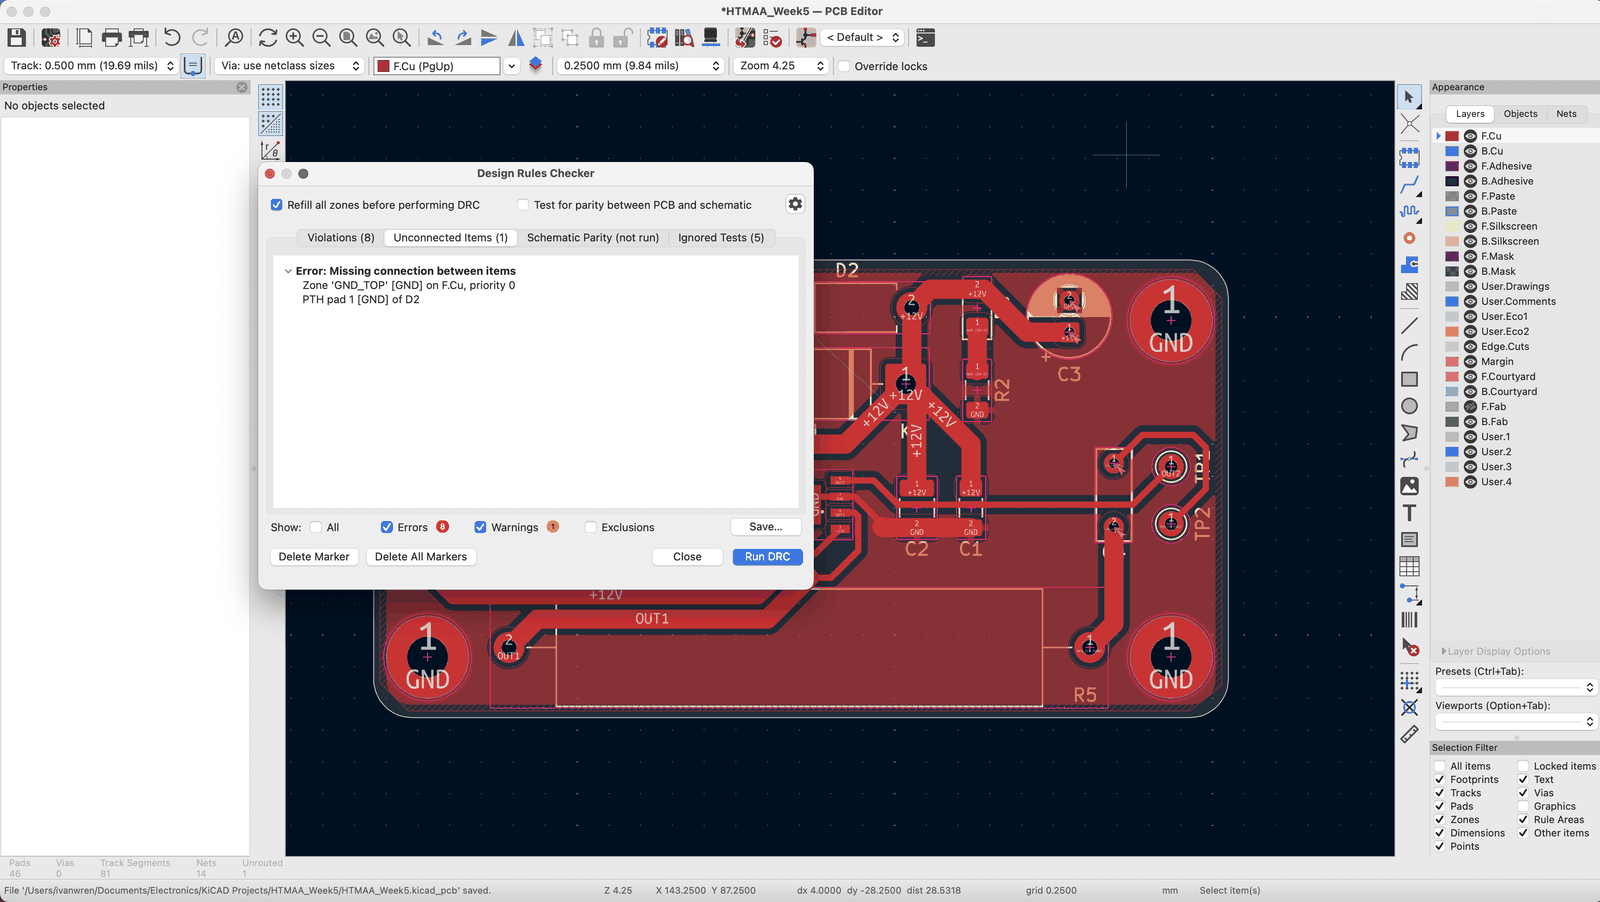Open the Via size dropdown

tap(291, 66)
